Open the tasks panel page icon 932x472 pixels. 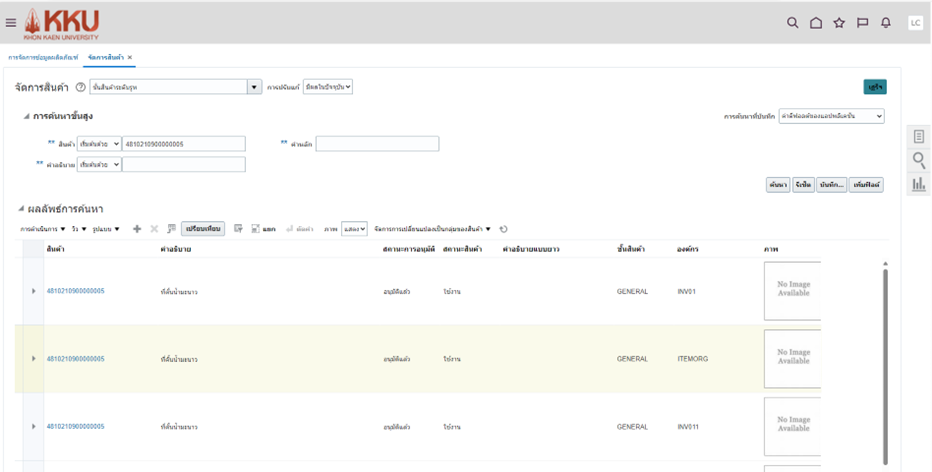(x=918, y=137)
